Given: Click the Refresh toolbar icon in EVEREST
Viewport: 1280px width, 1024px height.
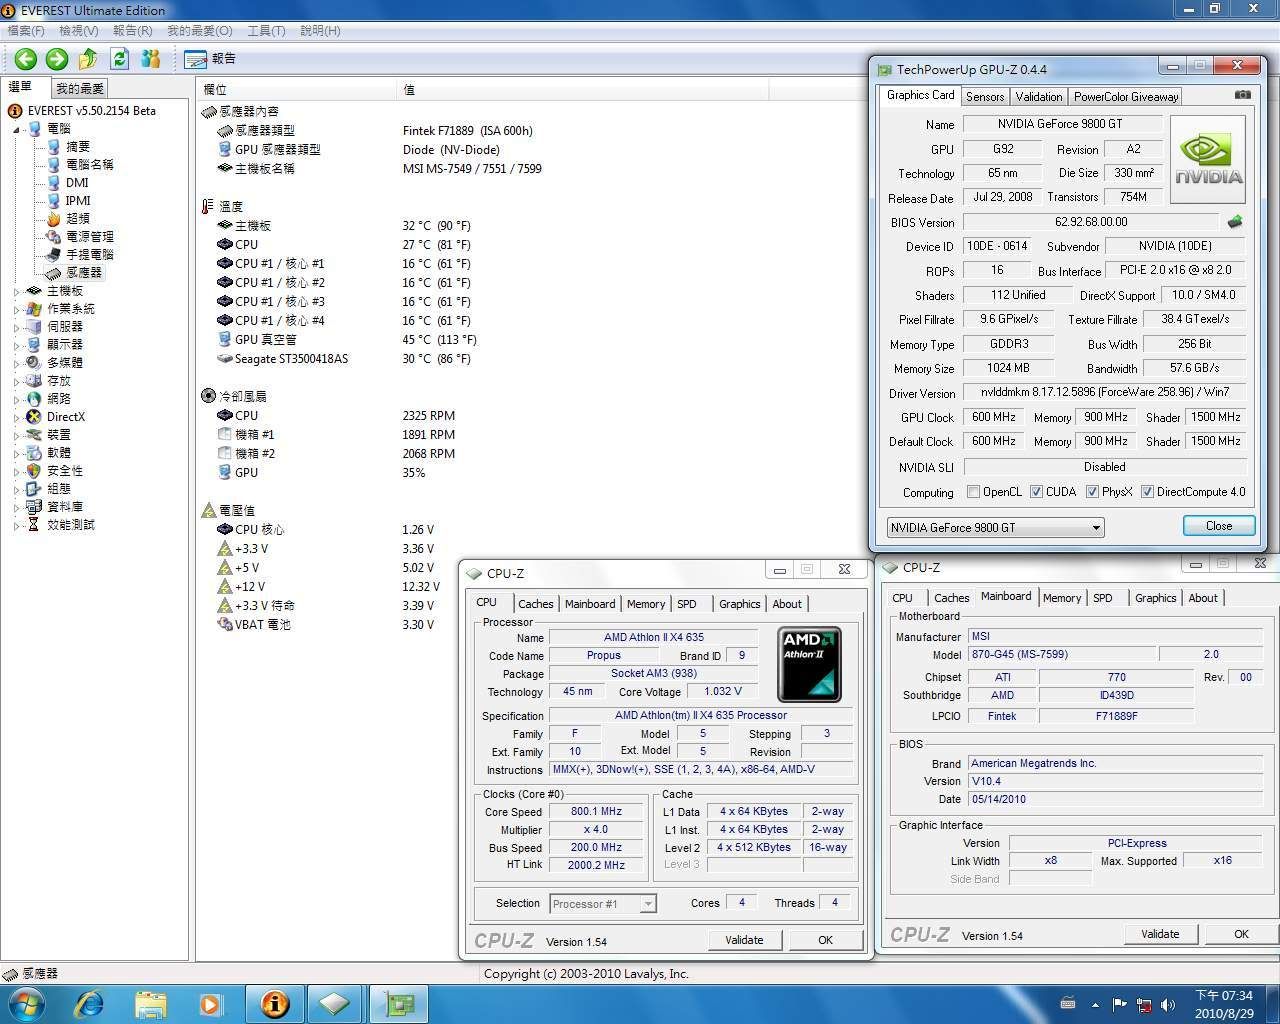Looking at the screenshot, I should (x=120, y=59).
